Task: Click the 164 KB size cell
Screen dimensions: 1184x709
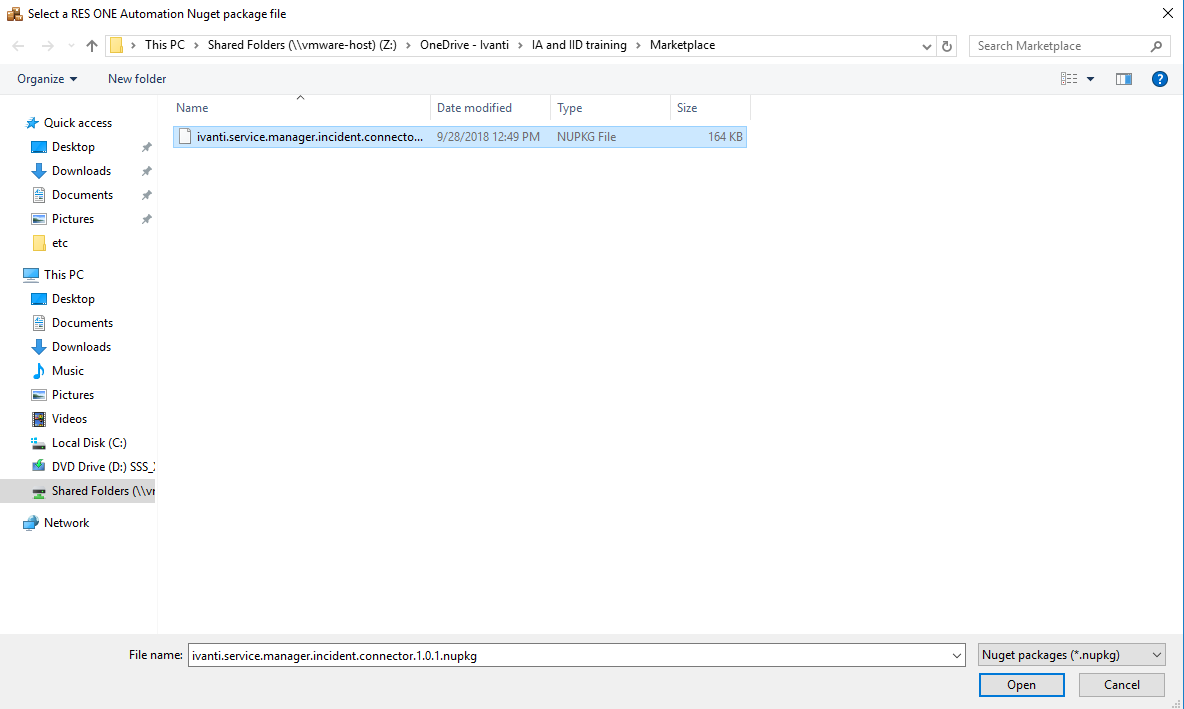Action: (725, 137)
